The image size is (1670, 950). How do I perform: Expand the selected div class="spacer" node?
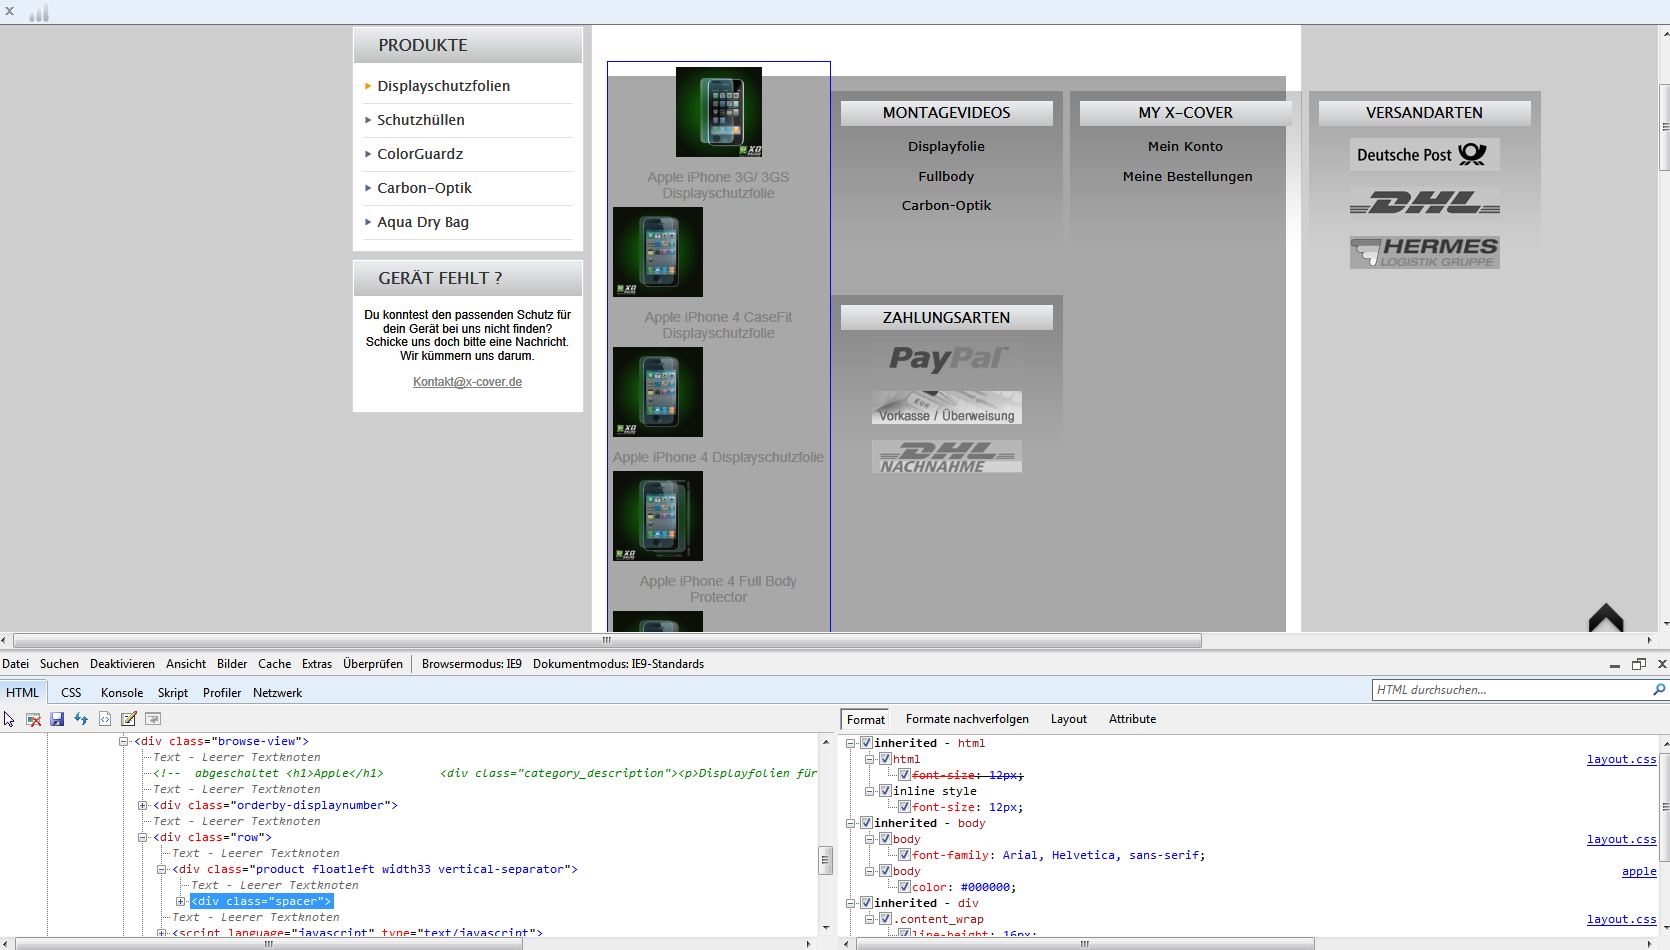click(181, 902)
